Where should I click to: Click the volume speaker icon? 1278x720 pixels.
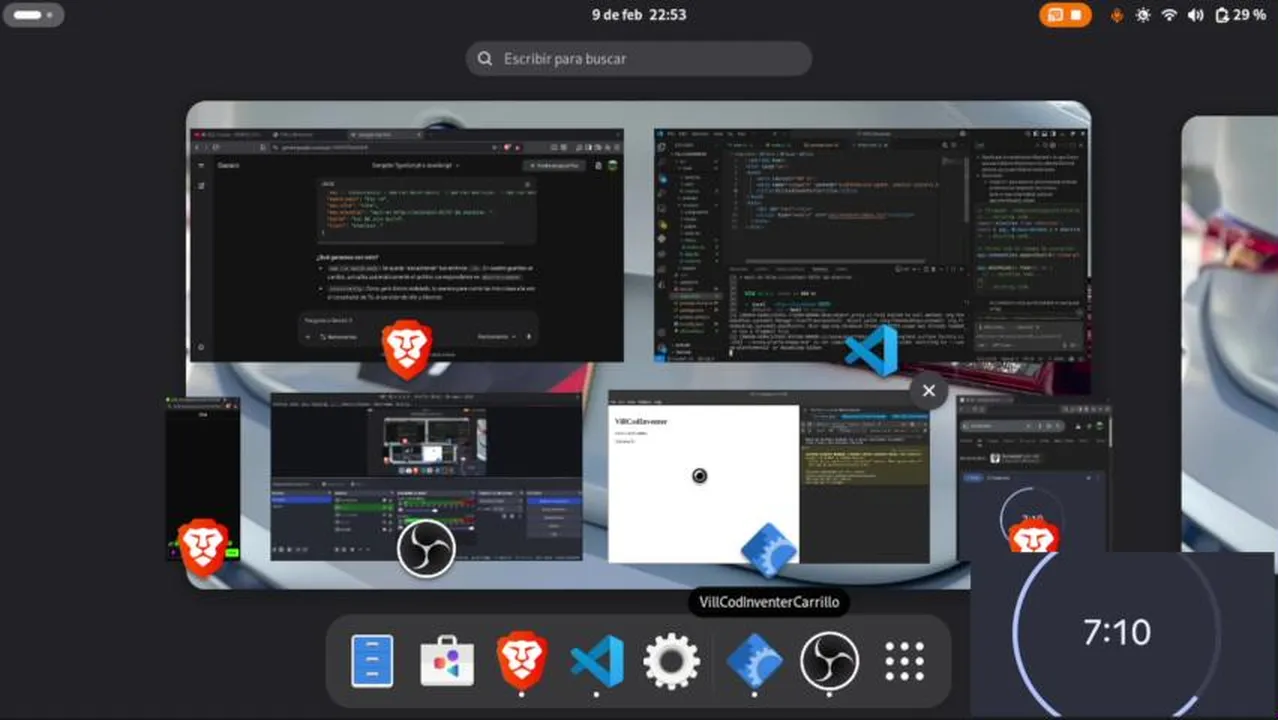coord(1195,15)
